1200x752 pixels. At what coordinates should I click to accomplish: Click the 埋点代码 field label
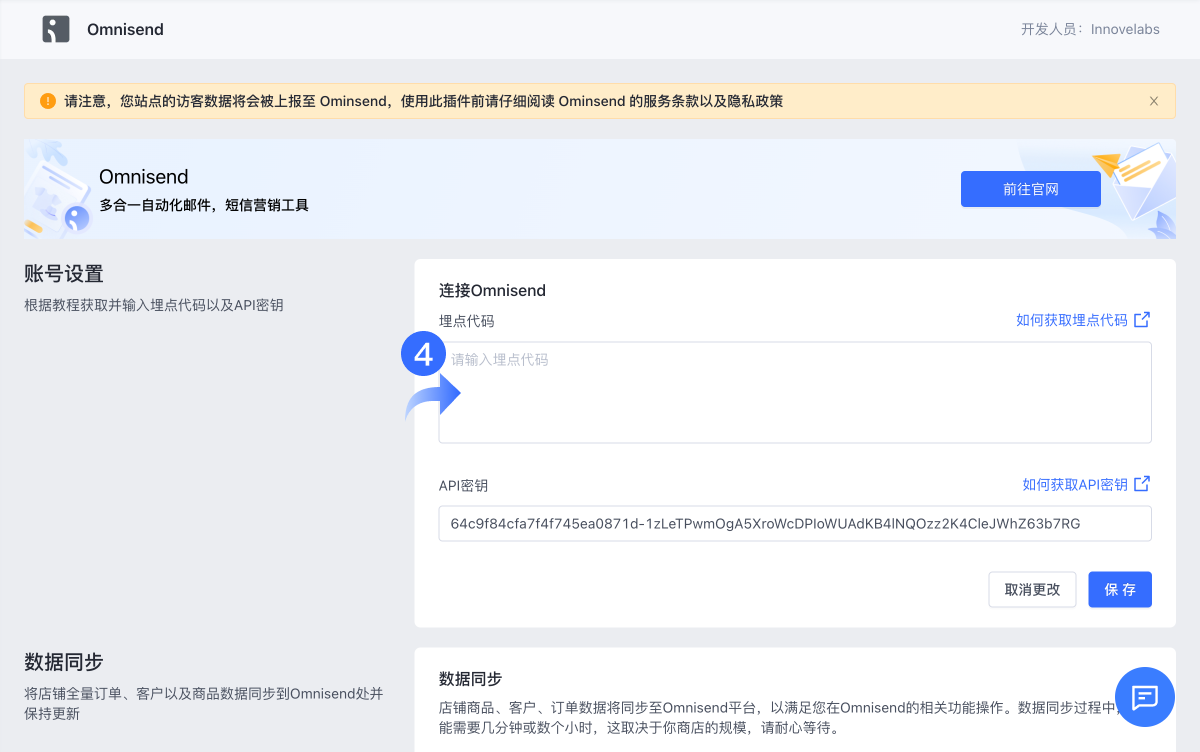point(467,321)
